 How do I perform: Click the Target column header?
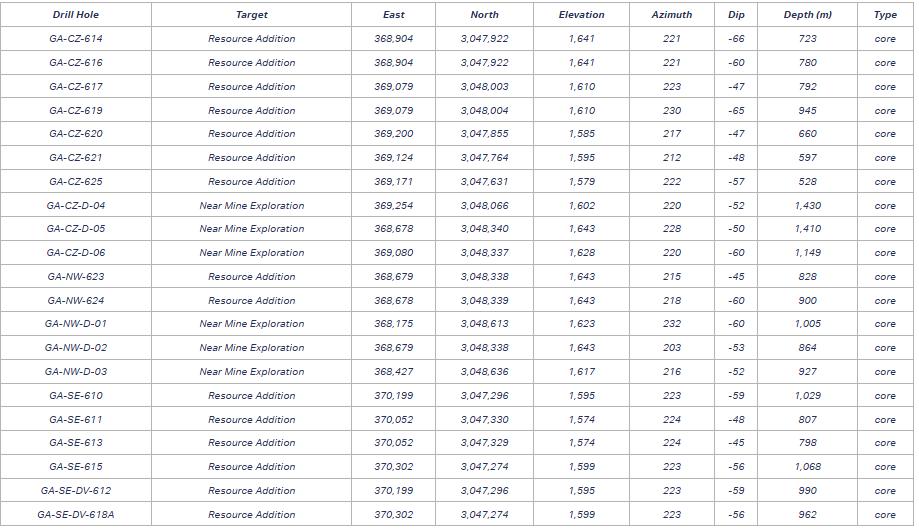click(x=251, y=15)
